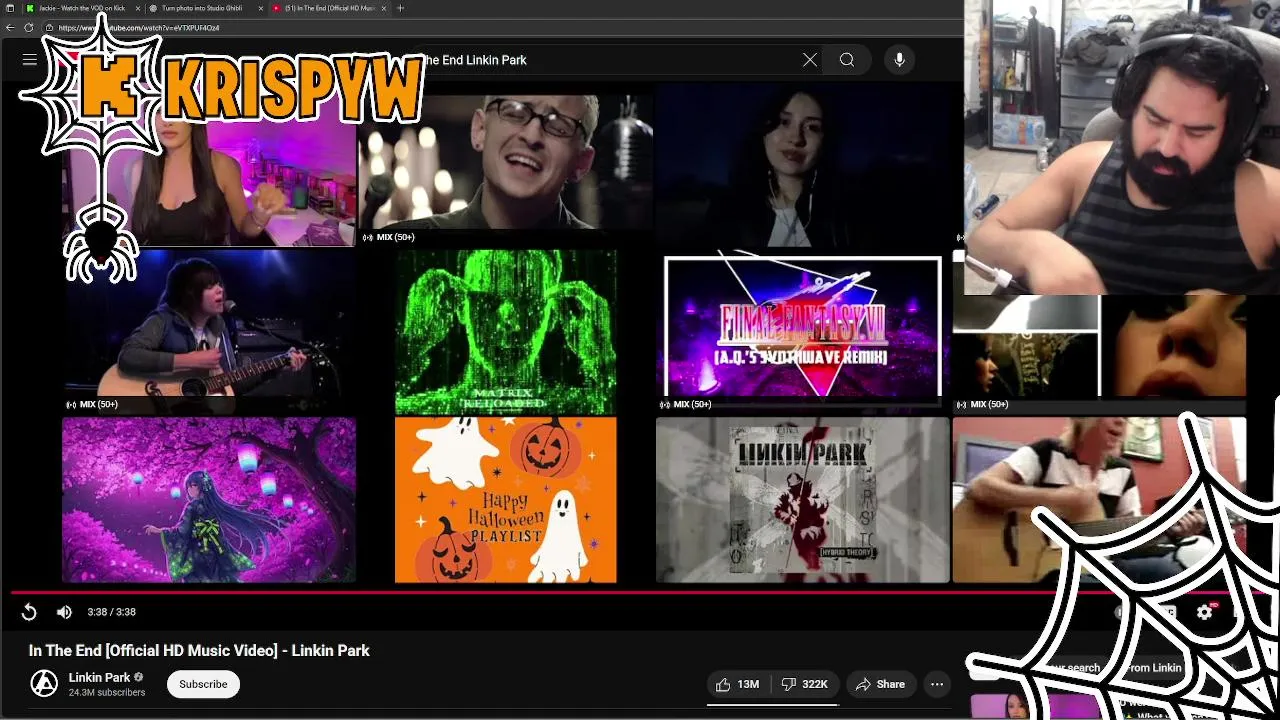
Task: Click the 3:38 / 3:38 time display
Action: tap(111, 612)
